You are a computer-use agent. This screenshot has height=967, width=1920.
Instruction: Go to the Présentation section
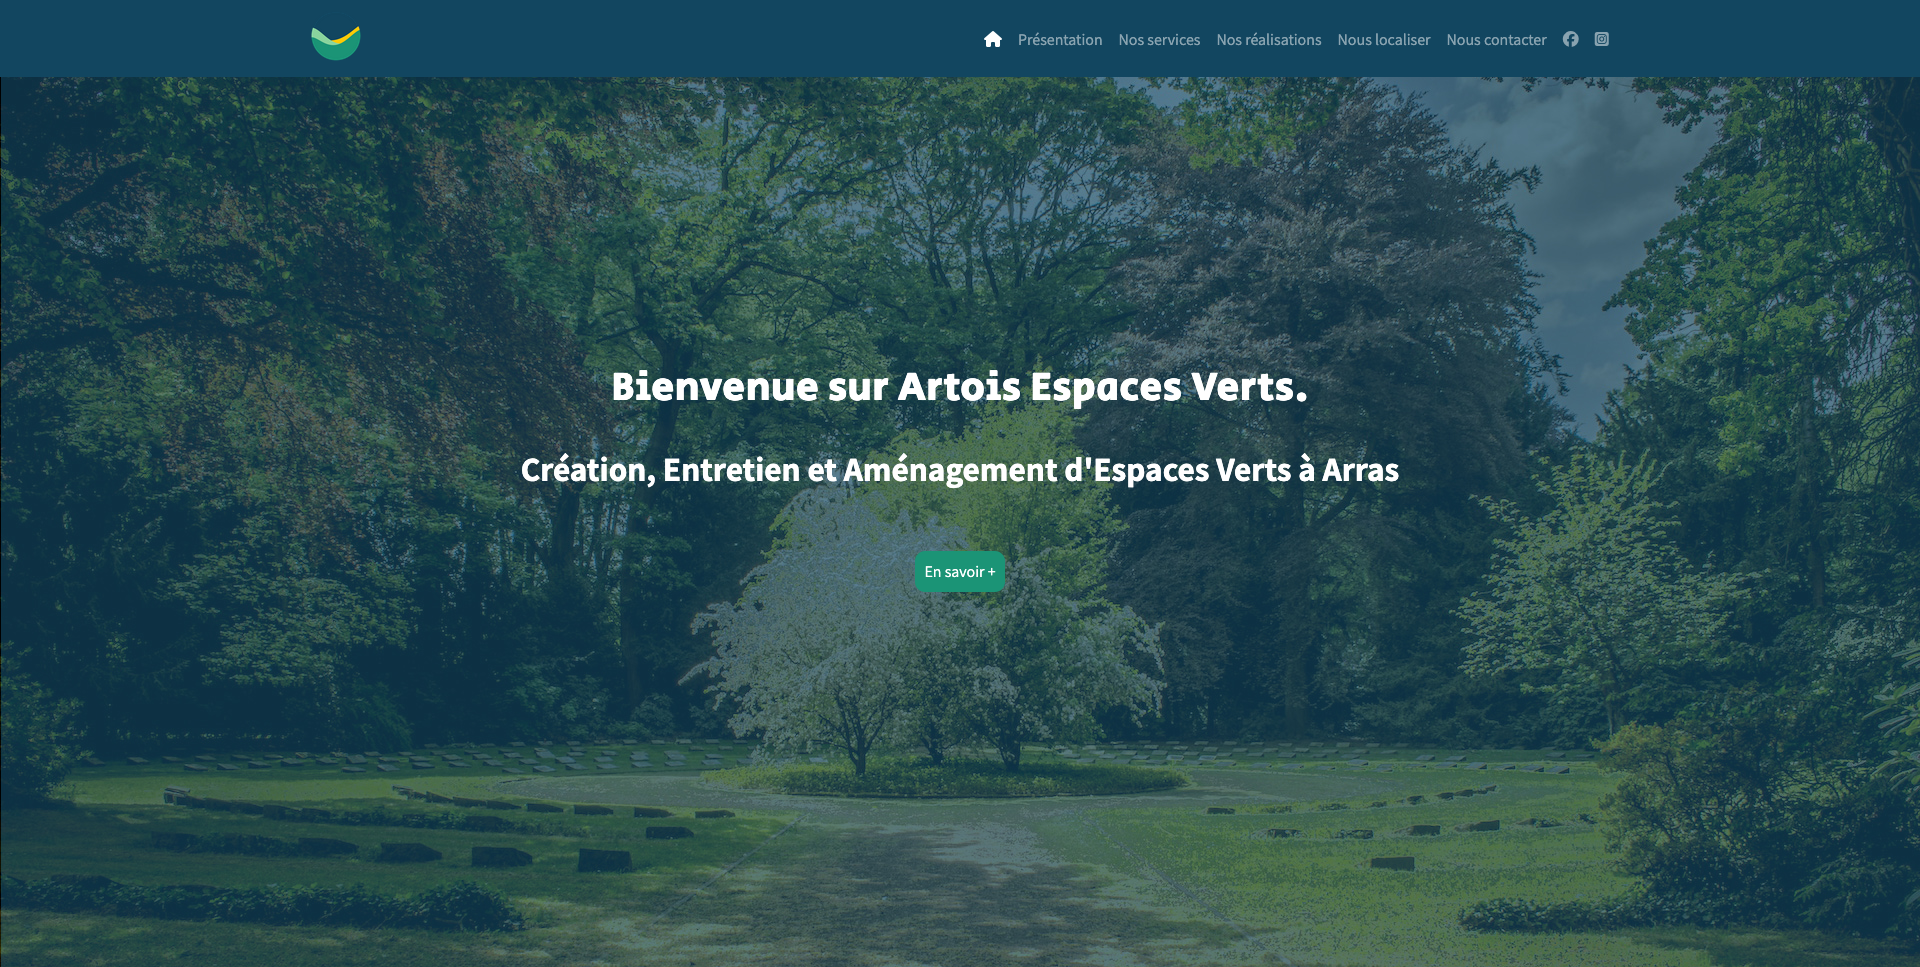(1060, 40)
